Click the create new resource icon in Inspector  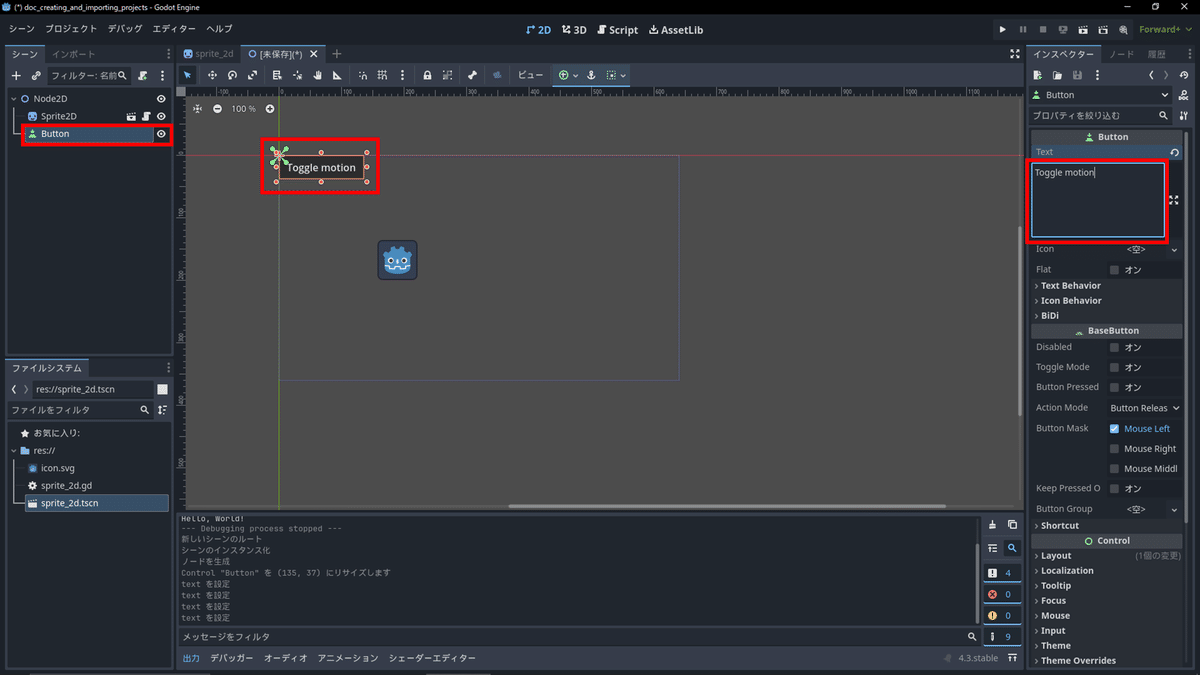(x=1039, y=75)
